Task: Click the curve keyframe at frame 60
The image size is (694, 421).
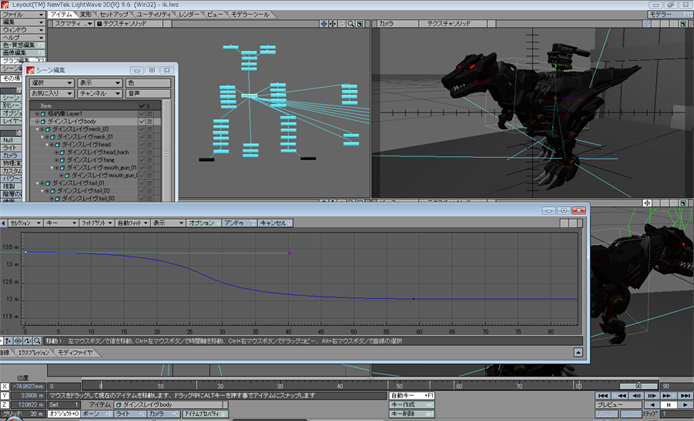Action: 414,298
